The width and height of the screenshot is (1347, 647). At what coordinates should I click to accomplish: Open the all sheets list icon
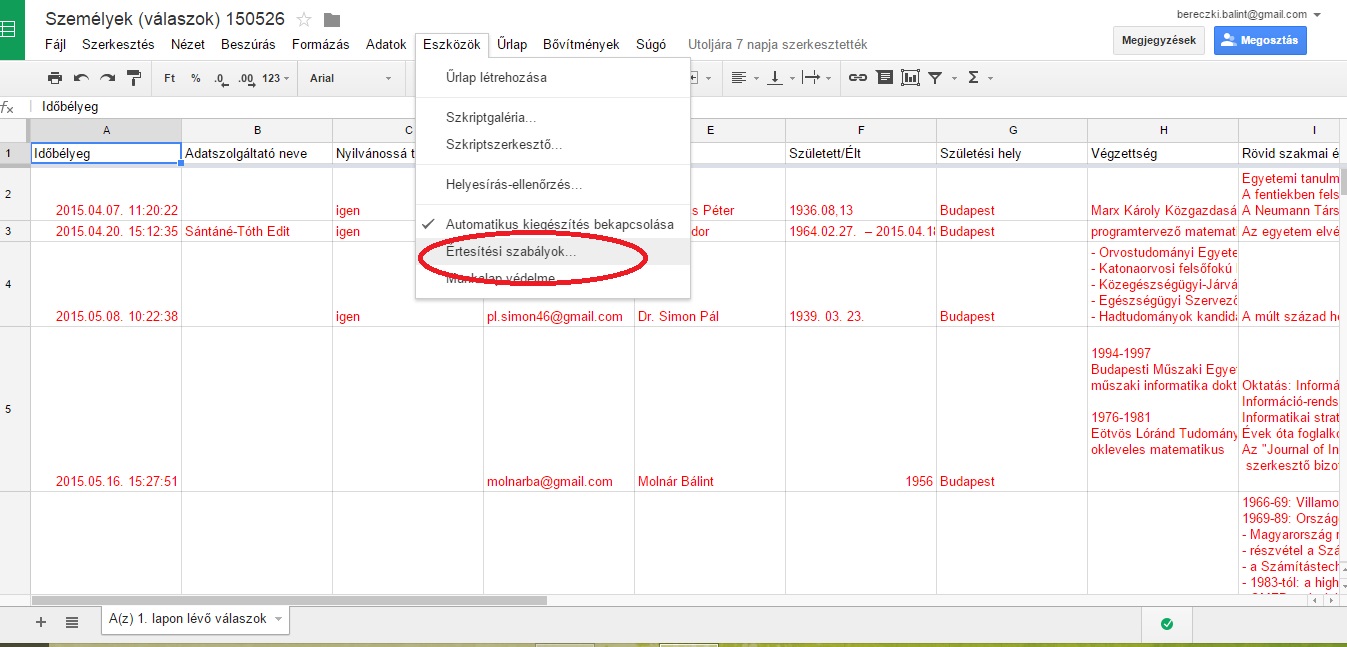[72, 622]
